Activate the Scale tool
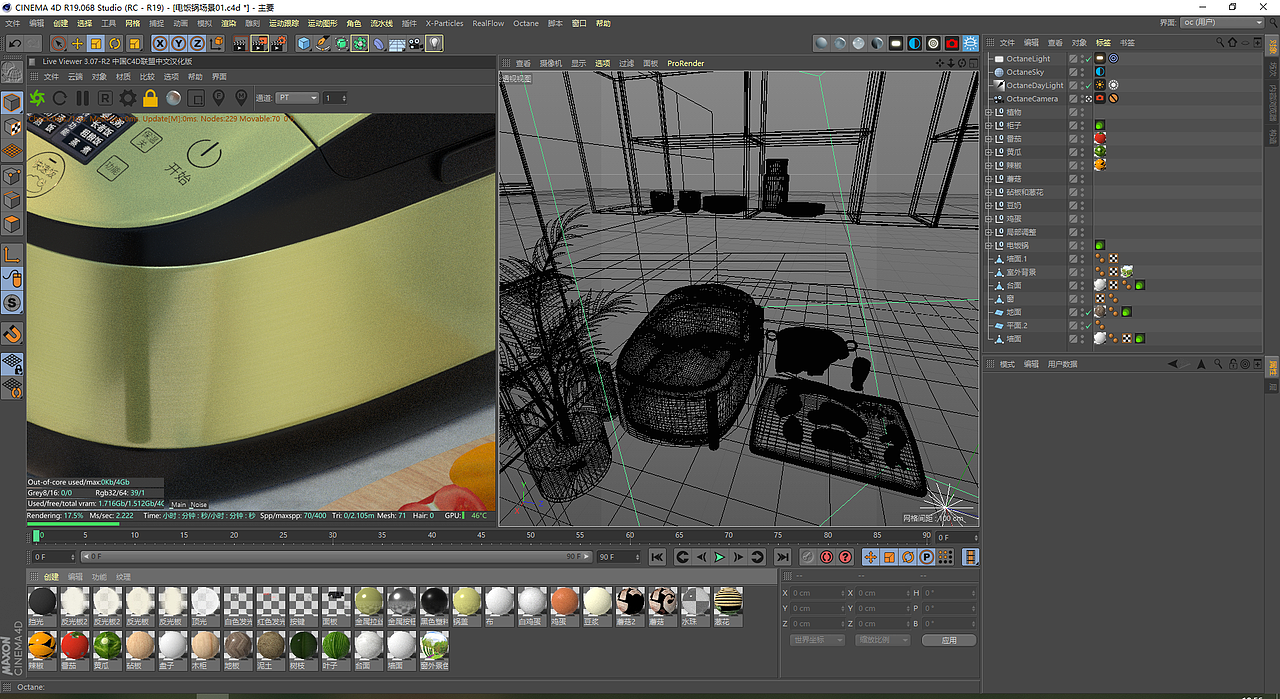Screen dimensions: 1280x699 coord(96,43)
